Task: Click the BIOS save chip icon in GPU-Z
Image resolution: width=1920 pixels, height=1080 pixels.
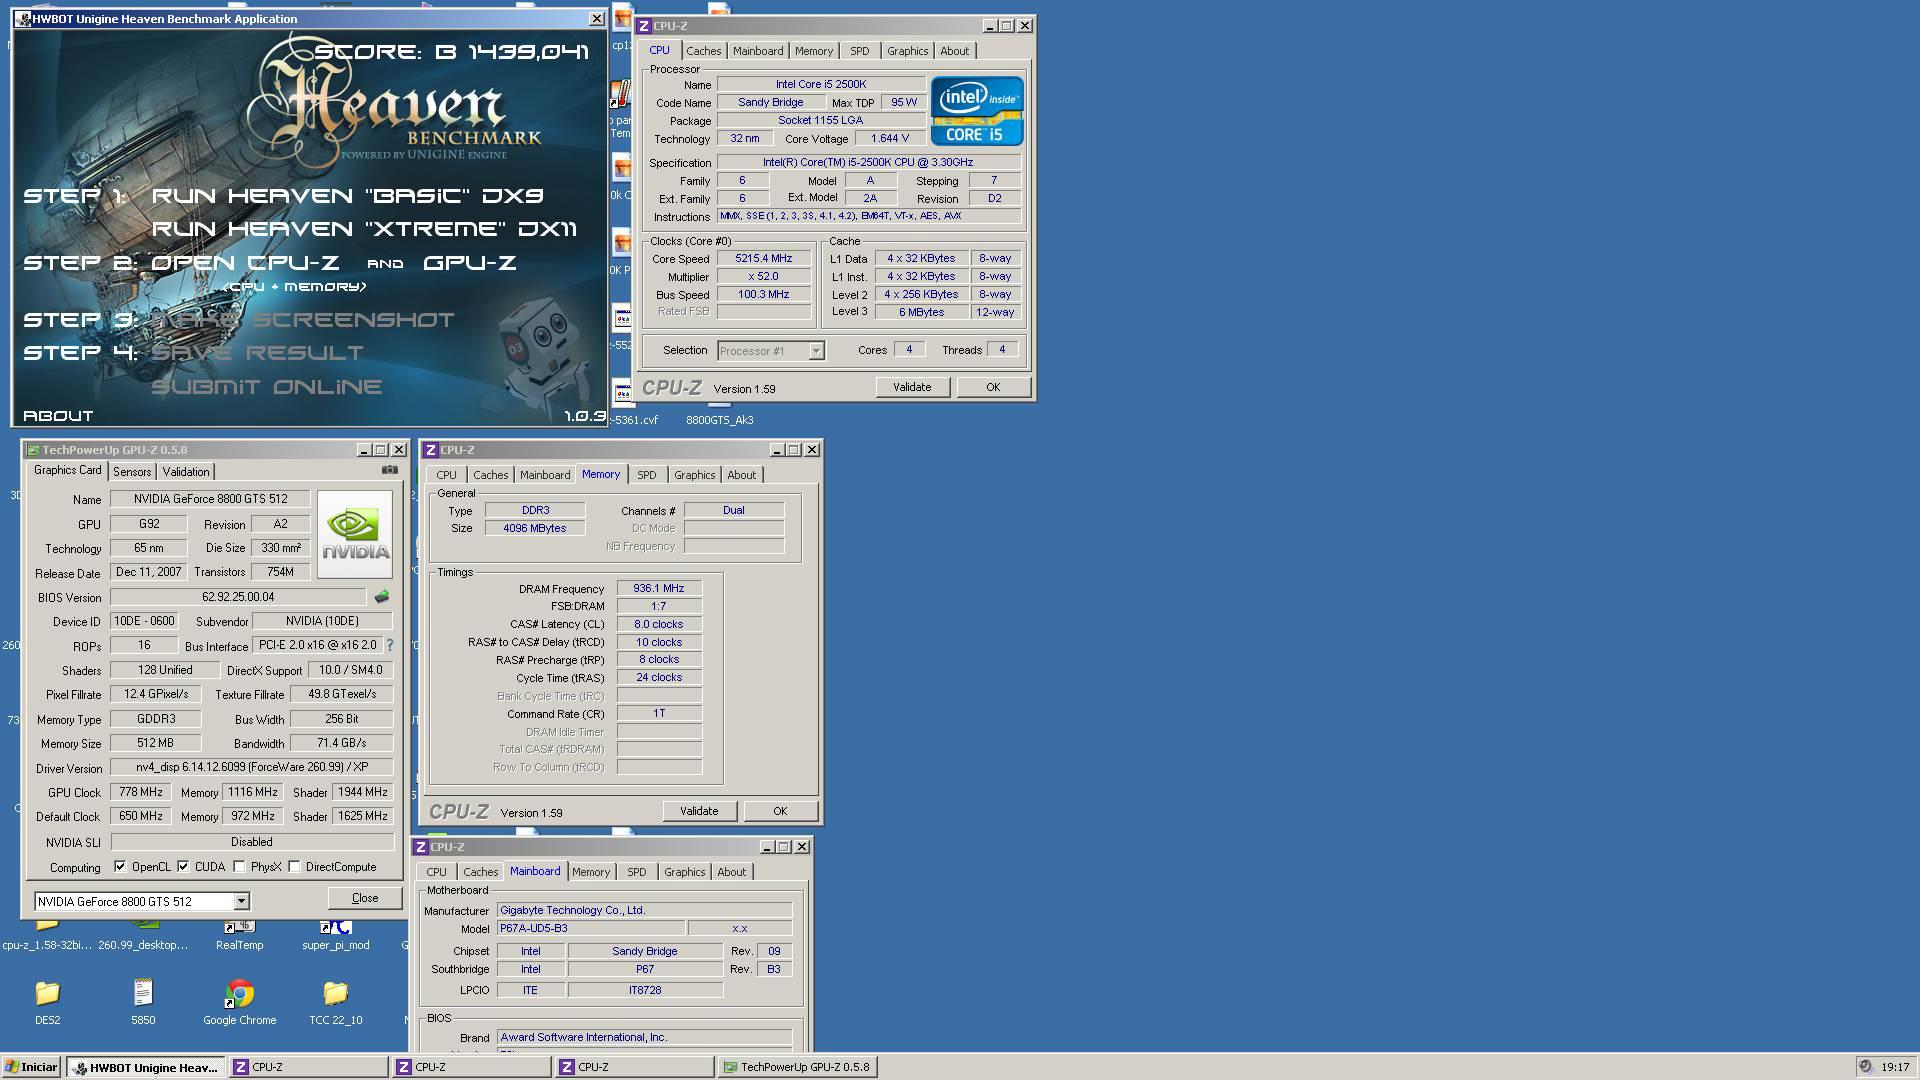Action: tap(382, 597)
